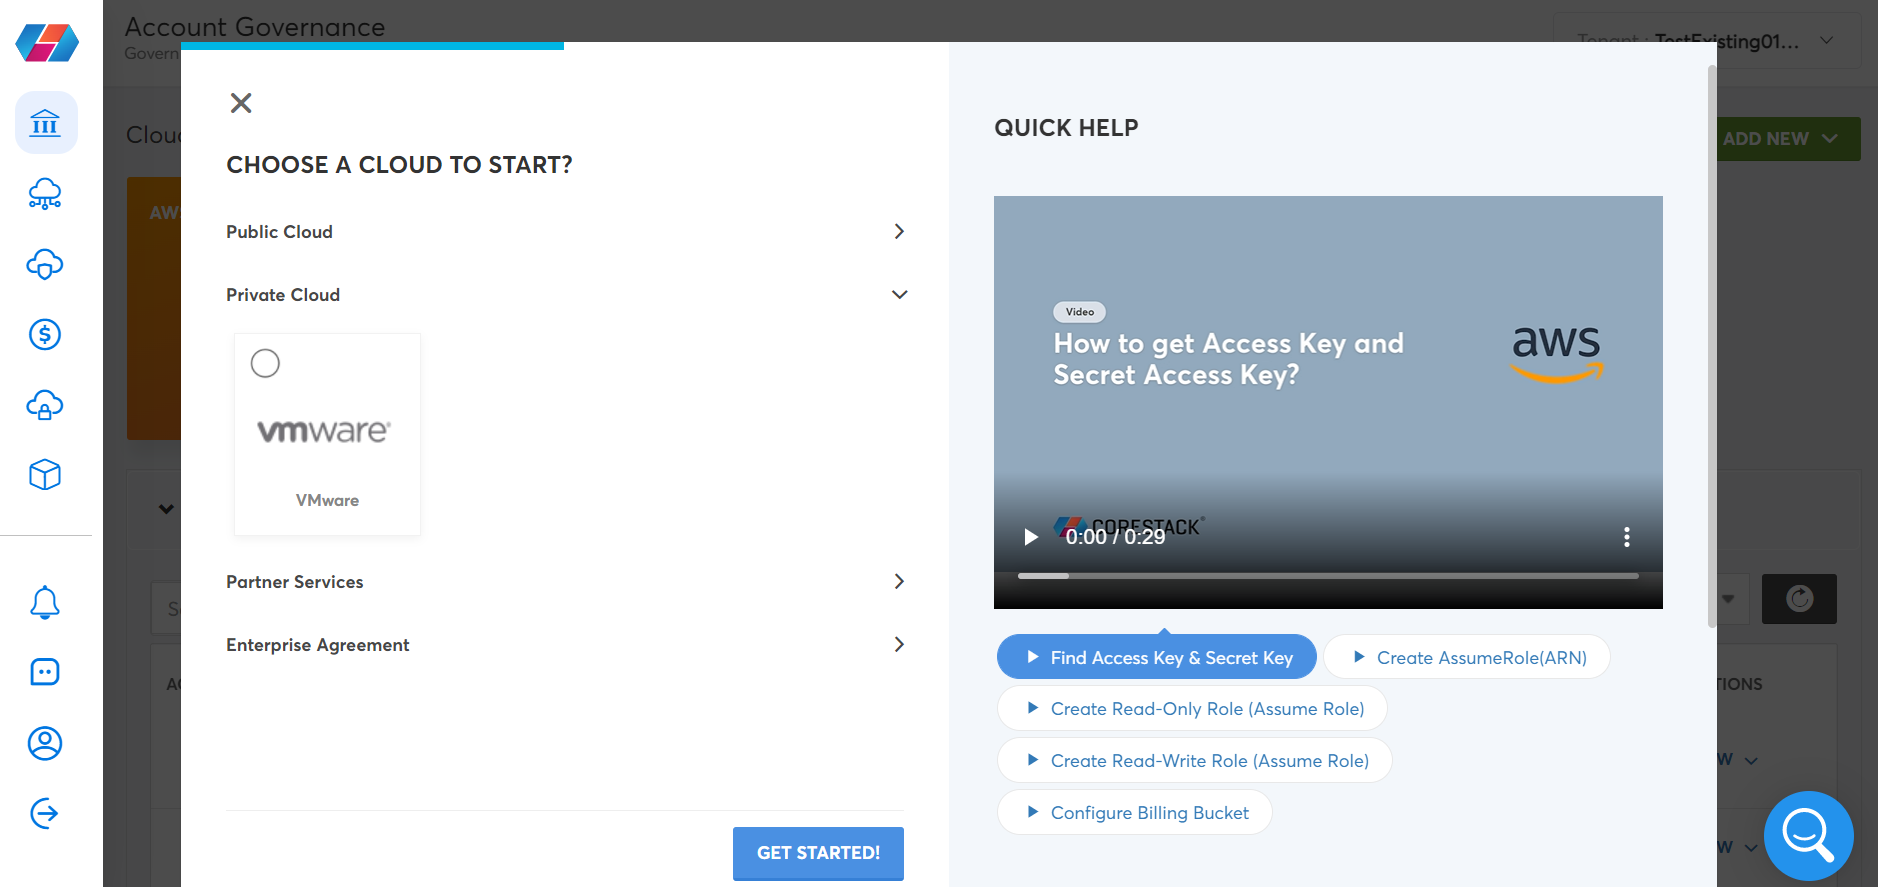
Task: Select the VMware radio button
Action: (x=265, y=363)
